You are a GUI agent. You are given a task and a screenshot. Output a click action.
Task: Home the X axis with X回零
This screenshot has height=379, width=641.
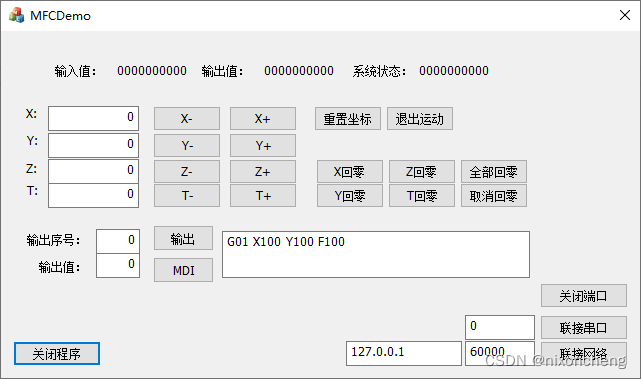point(350,171)
